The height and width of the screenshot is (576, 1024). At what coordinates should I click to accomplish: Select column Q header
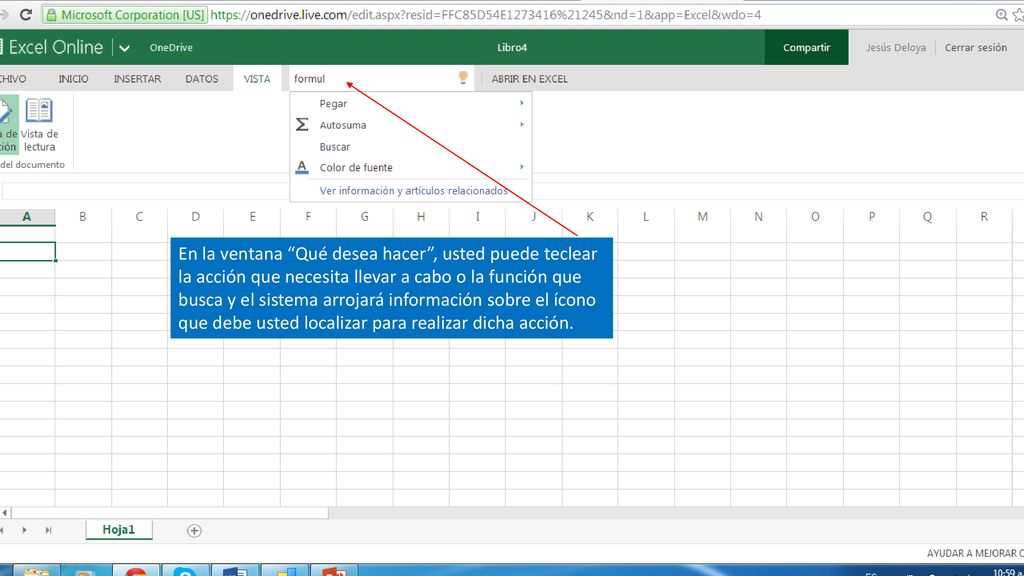tap(927, 216)
